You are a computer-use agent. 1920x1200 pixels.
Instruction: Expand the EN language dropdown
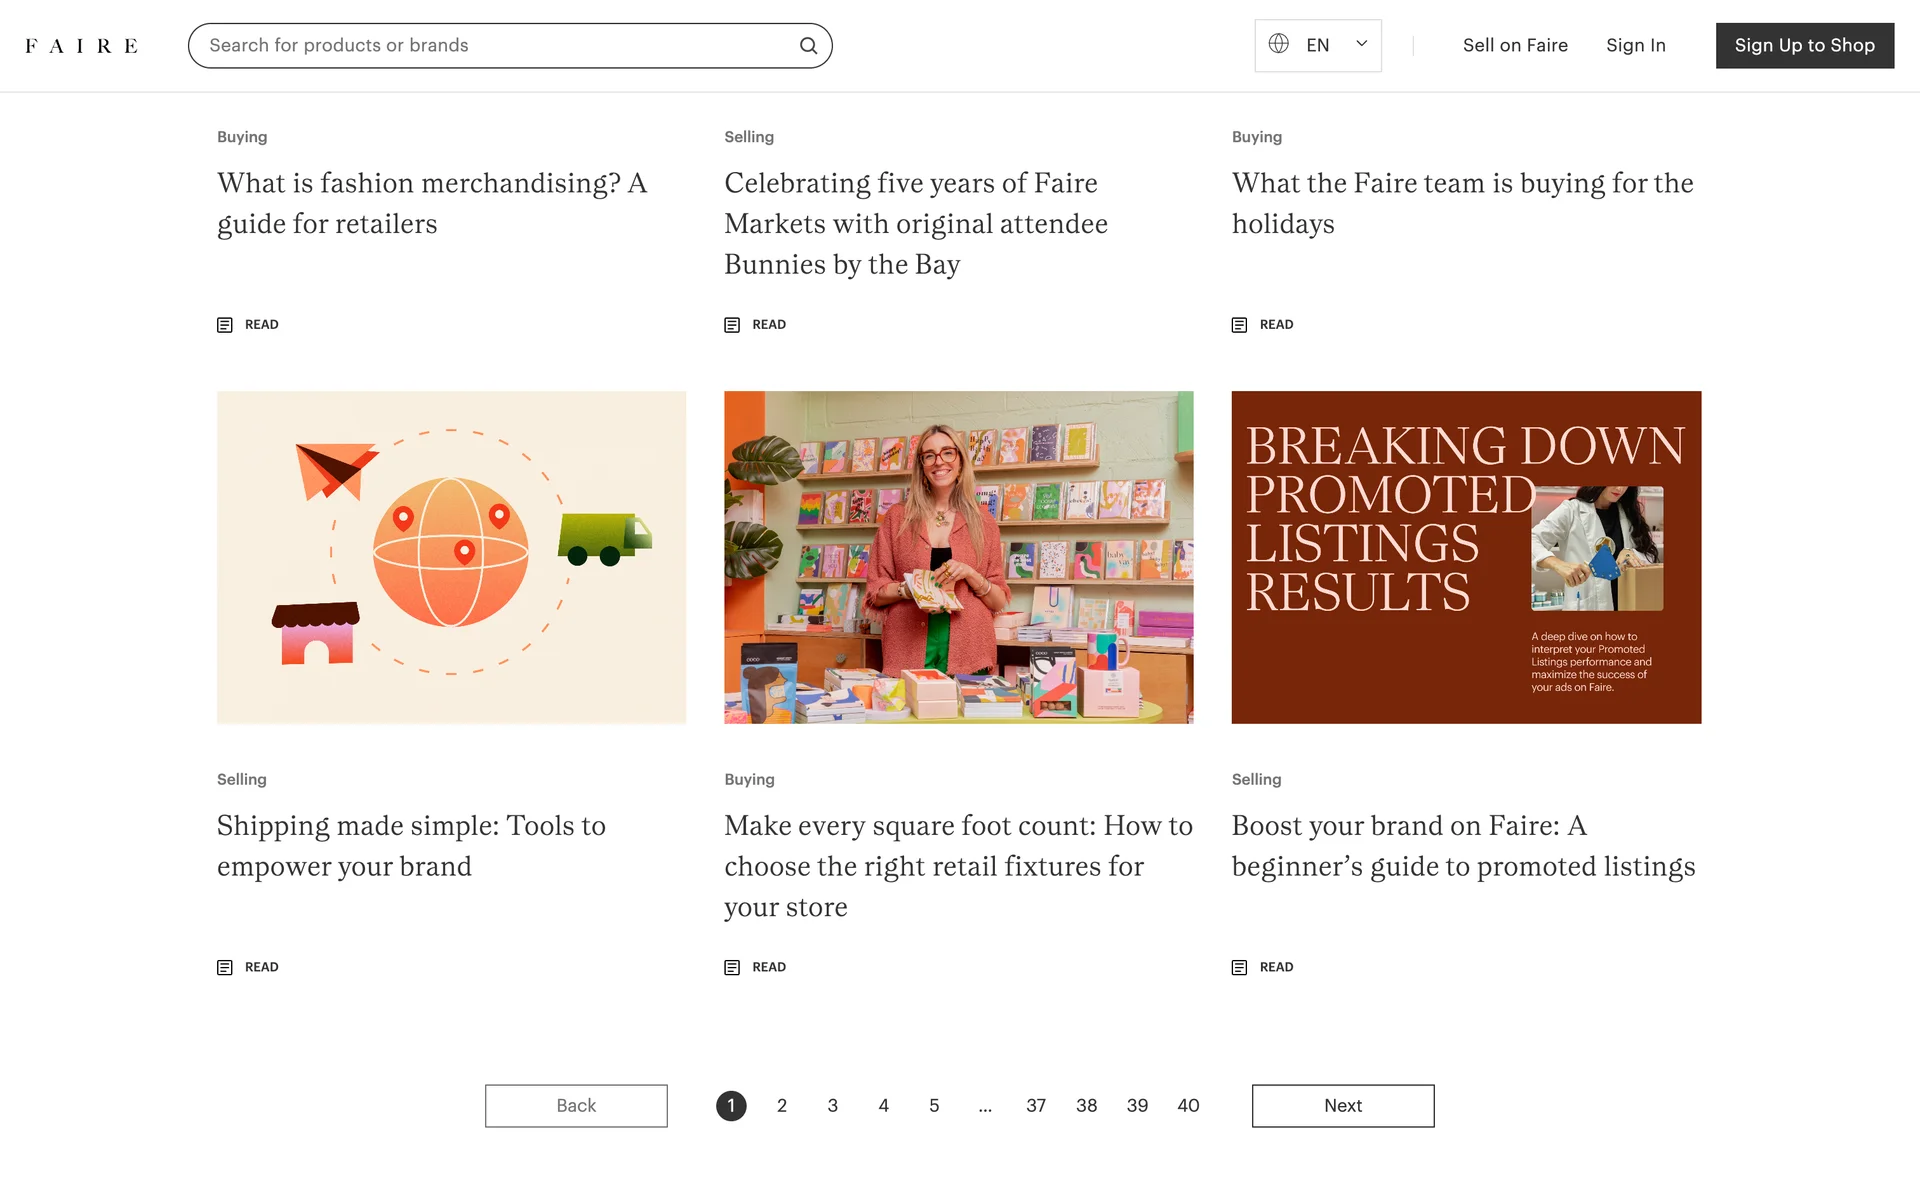tap(1360, 45)
